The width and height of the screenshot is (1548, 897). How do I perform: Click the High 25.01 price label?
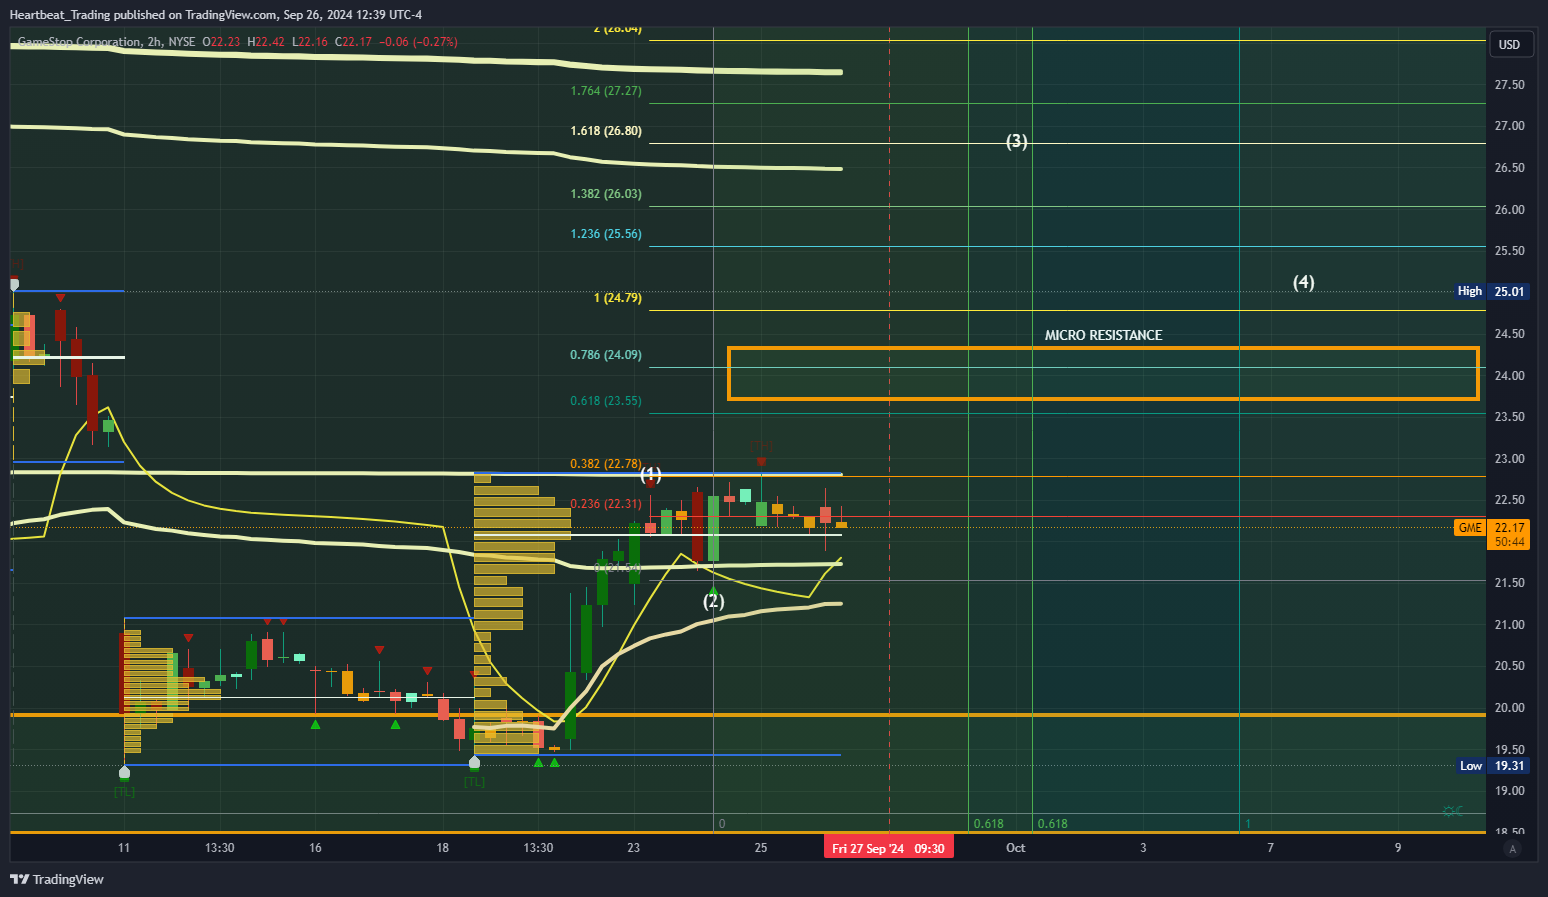[x=1492, y=292]
